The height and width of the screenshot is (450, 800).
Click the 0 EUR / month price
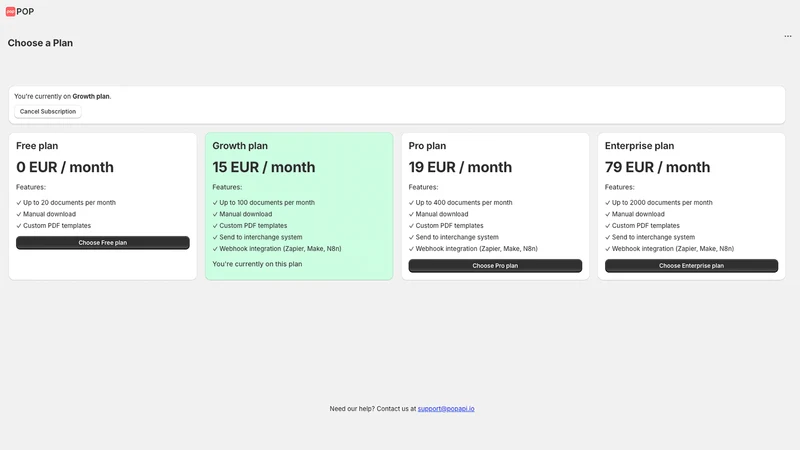tap(65, 167)
